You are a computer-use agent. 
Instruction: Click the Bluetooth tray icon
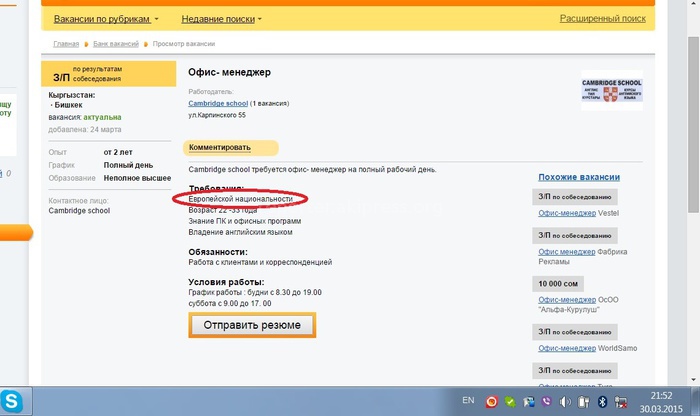point(603,402)
